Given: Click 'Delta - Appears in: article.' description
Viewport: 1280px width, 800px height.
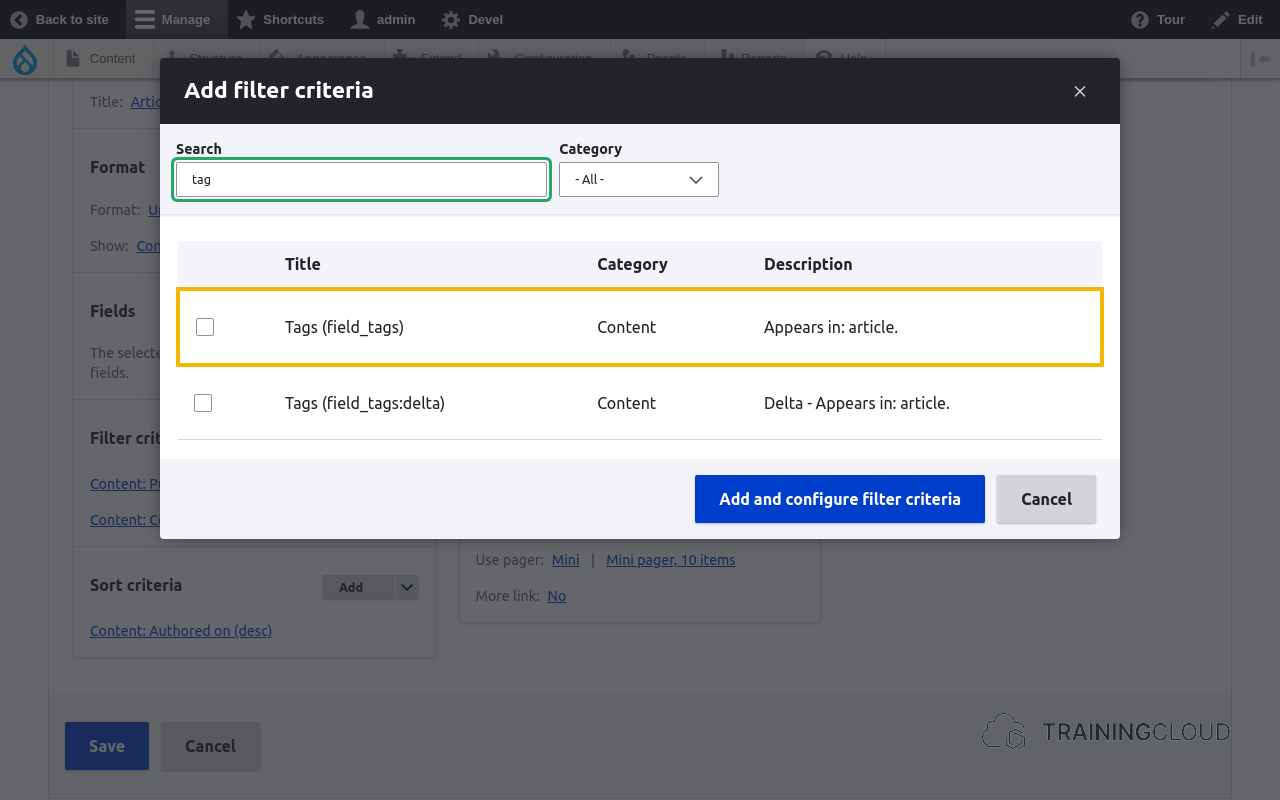Looking at the screenshot, I should coord(857,403).
